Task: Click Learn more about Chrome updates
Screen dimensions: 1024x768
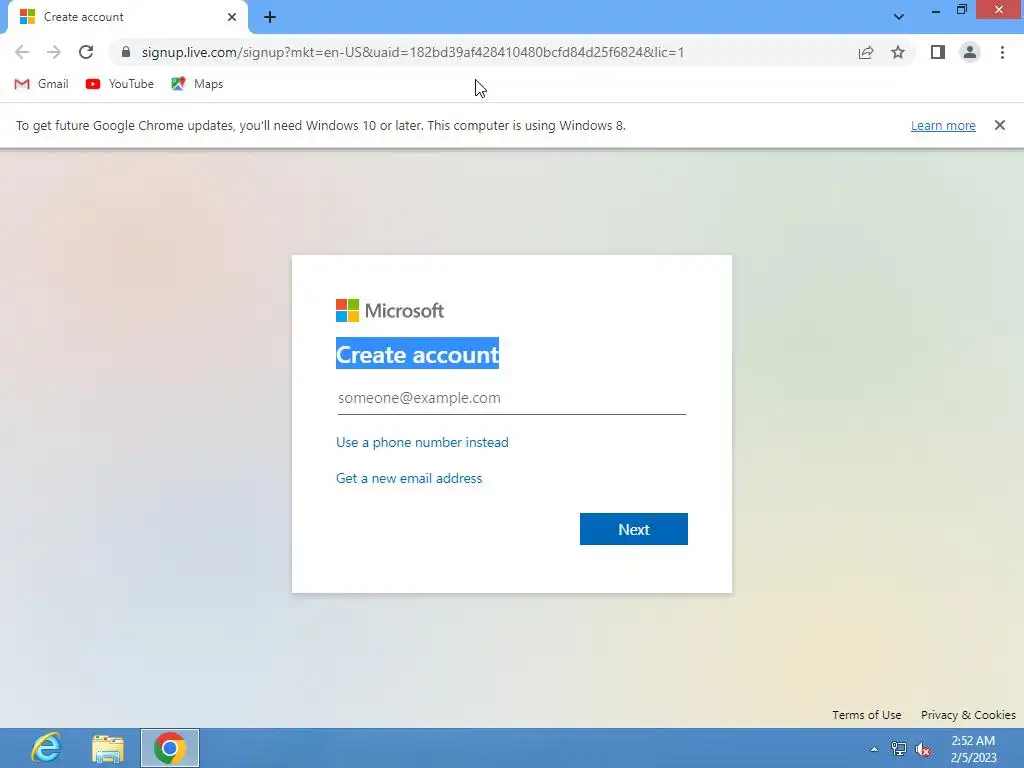Action: [x=943, y=125]
